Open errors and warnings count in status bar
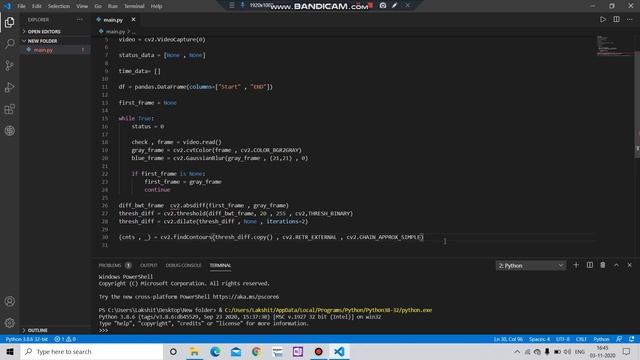The height and width of the screenshot is (360, 640). [x=65, y=339]
